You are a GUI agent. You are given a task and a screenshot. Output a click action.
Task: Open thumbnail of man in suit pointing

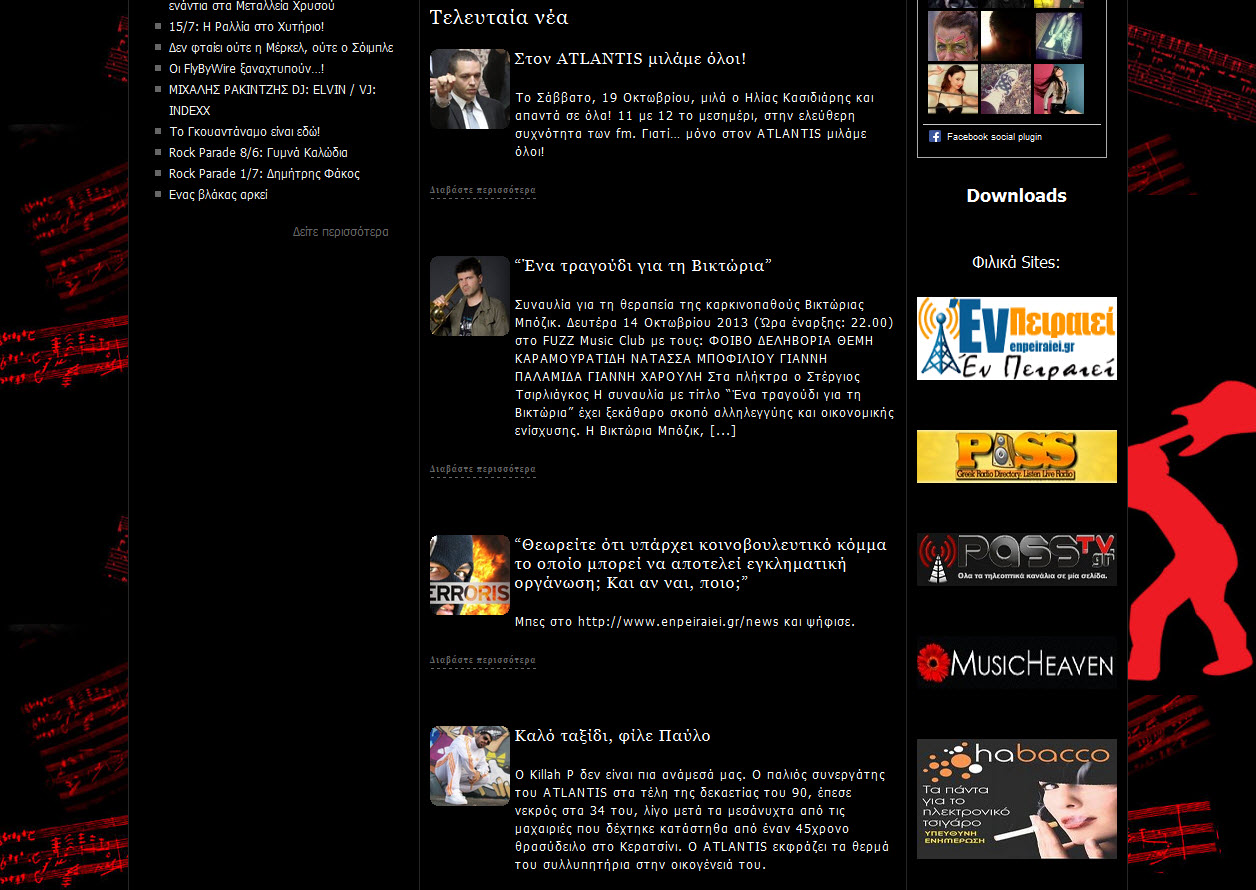pyautogui.click(x=469, y=89)
